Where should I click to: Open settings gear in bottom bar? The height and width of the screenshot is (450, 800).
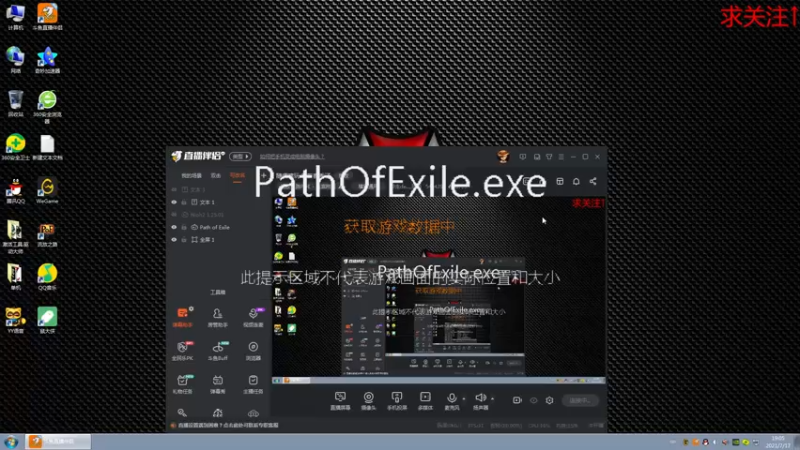[x=549, y=401]
